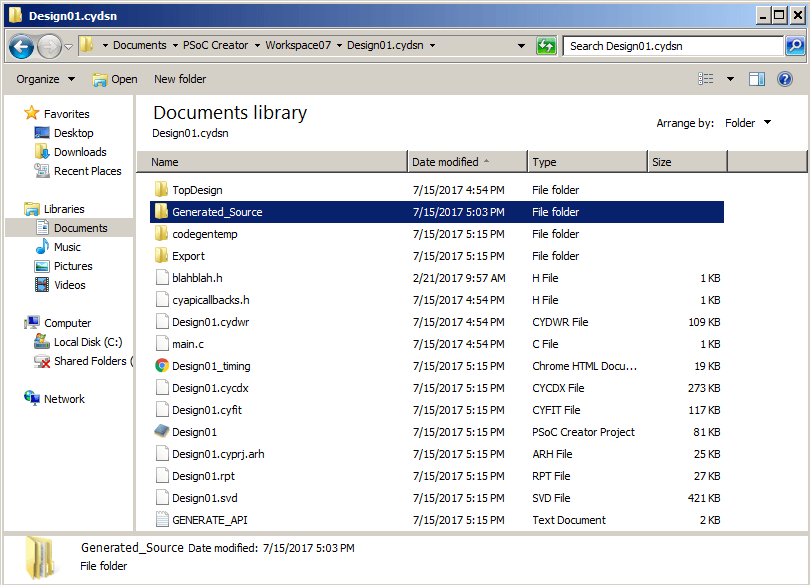Click the Computer icon in sidebar

(x=32, y=322)
